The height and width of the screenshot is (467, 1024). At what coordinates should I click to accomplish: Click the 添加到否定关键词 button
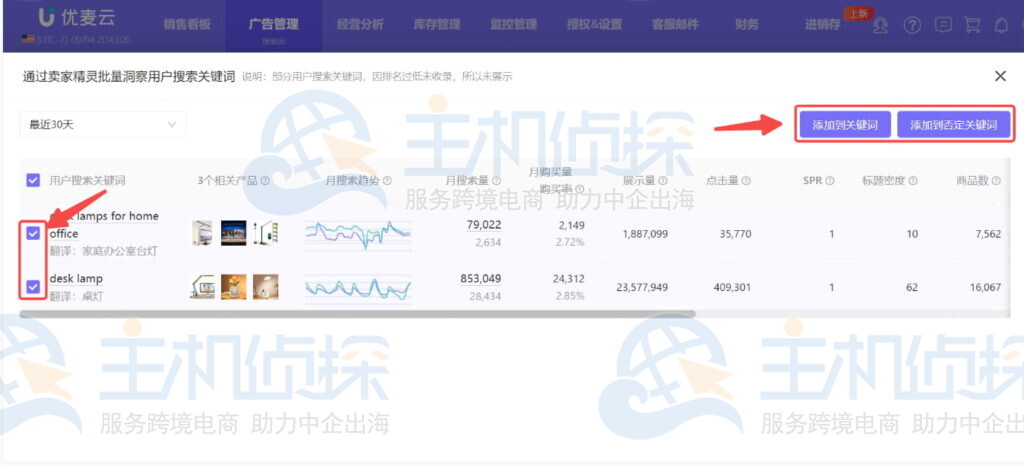(953, 125)
